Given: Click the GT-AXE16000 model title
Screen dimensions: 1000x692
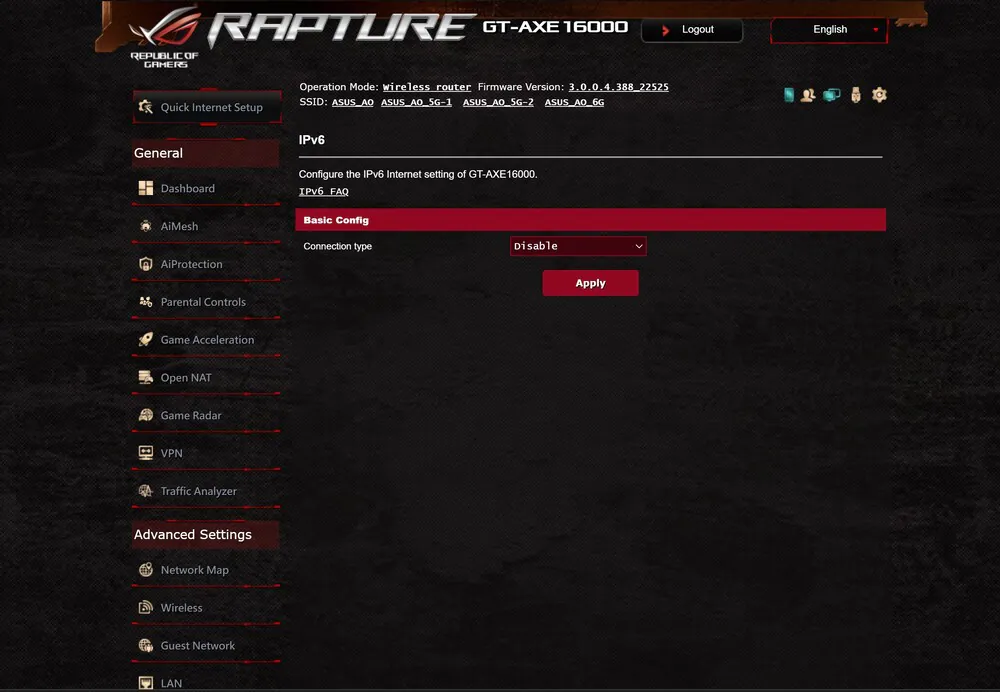Looking at the screenshot, I should tap(555, 27).
